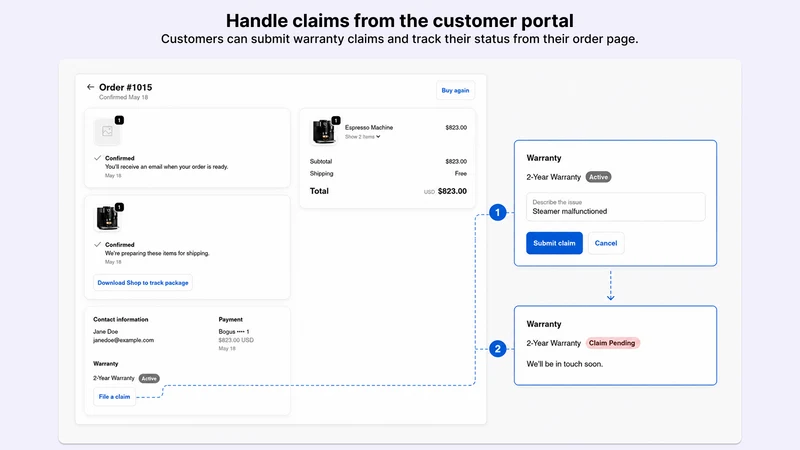Click the Active badge under Contact card Warranty
The image size is (800, 450).
click(149, 379)
